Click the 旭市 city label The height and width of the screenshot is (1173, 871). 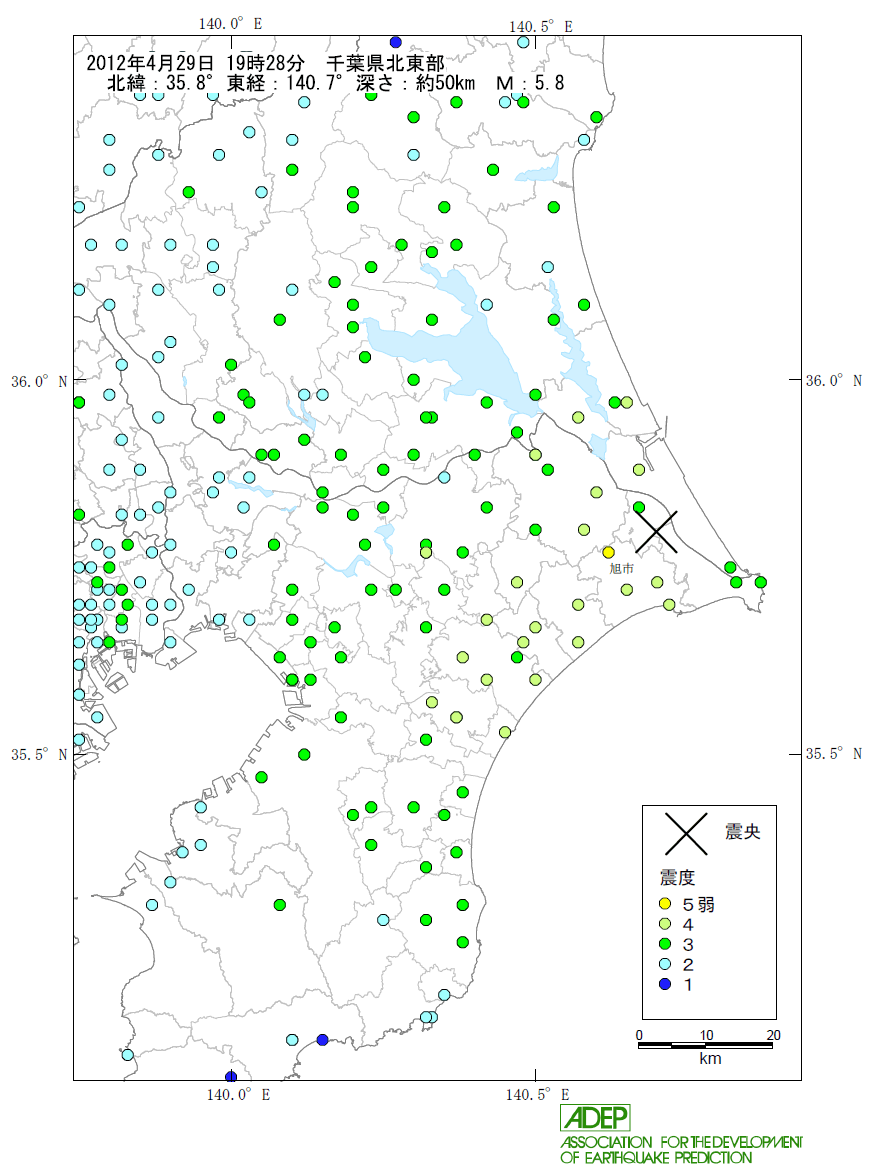pos(621,569)
